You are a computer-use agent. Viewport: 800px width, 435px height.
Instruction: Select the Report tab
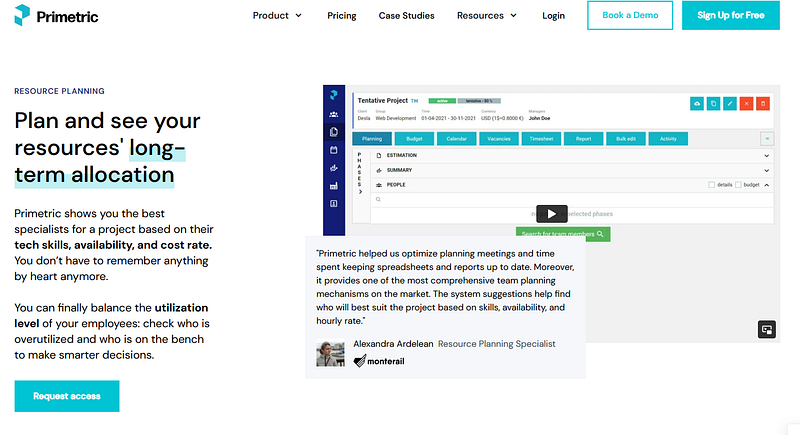[584, 139]
